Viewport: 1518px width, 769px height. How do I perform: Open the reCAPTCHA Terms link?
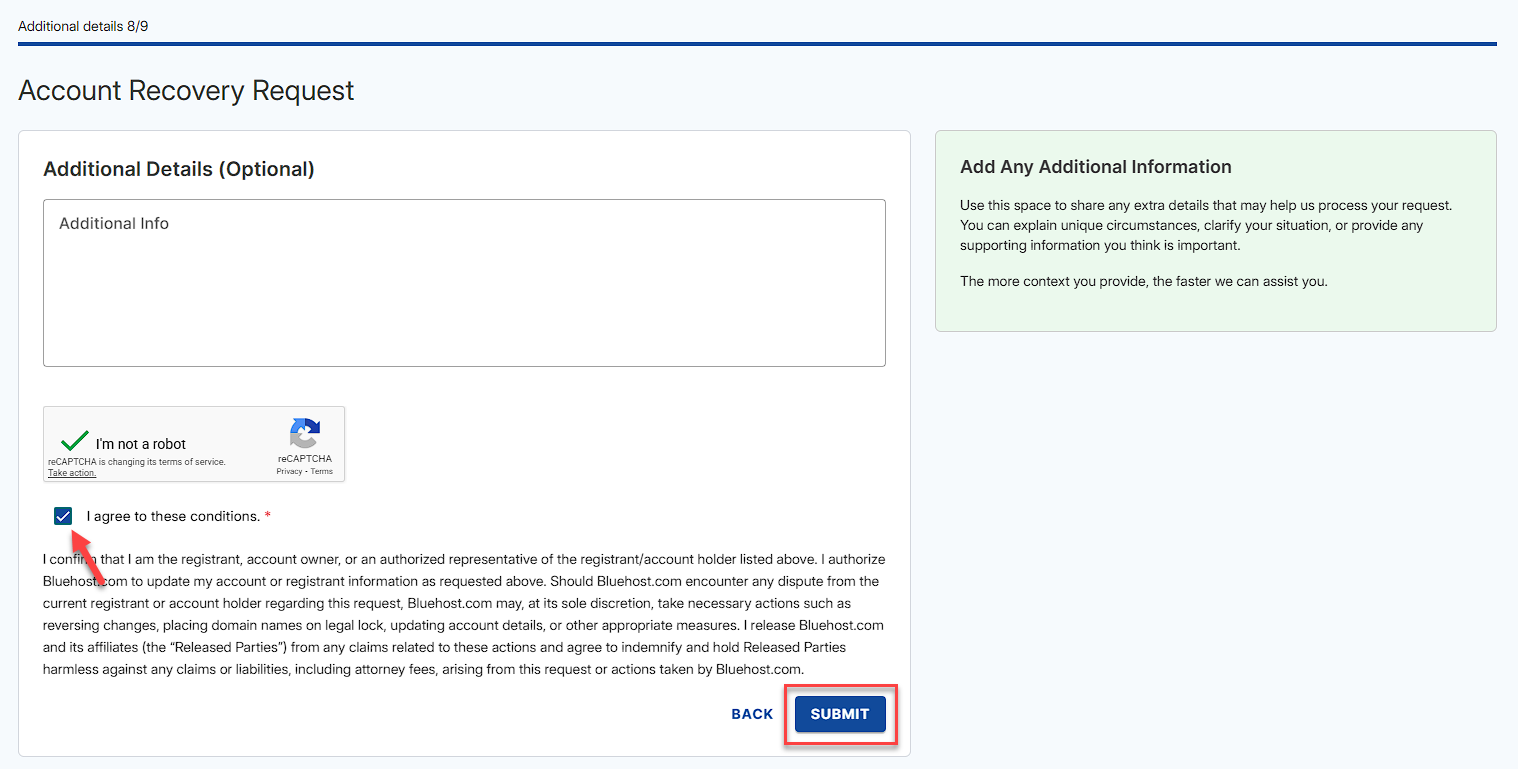321,470
